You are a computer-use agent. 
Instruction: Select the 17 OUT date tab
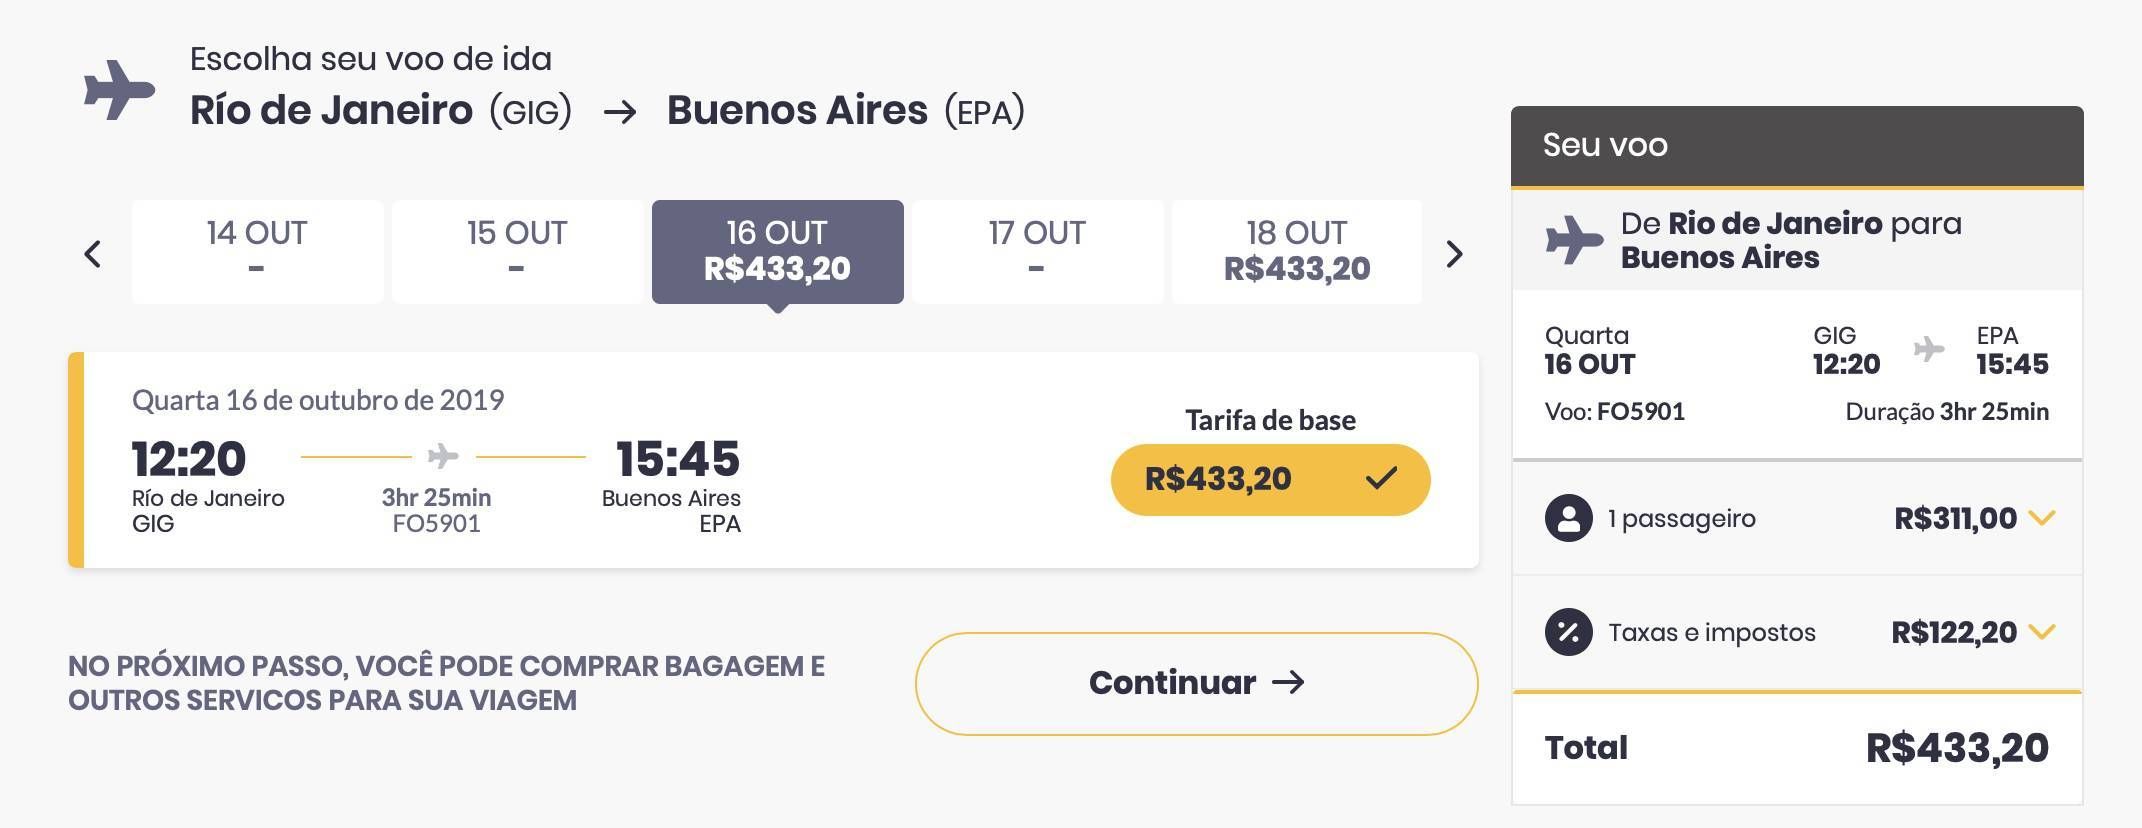(x=1037, y=251)
